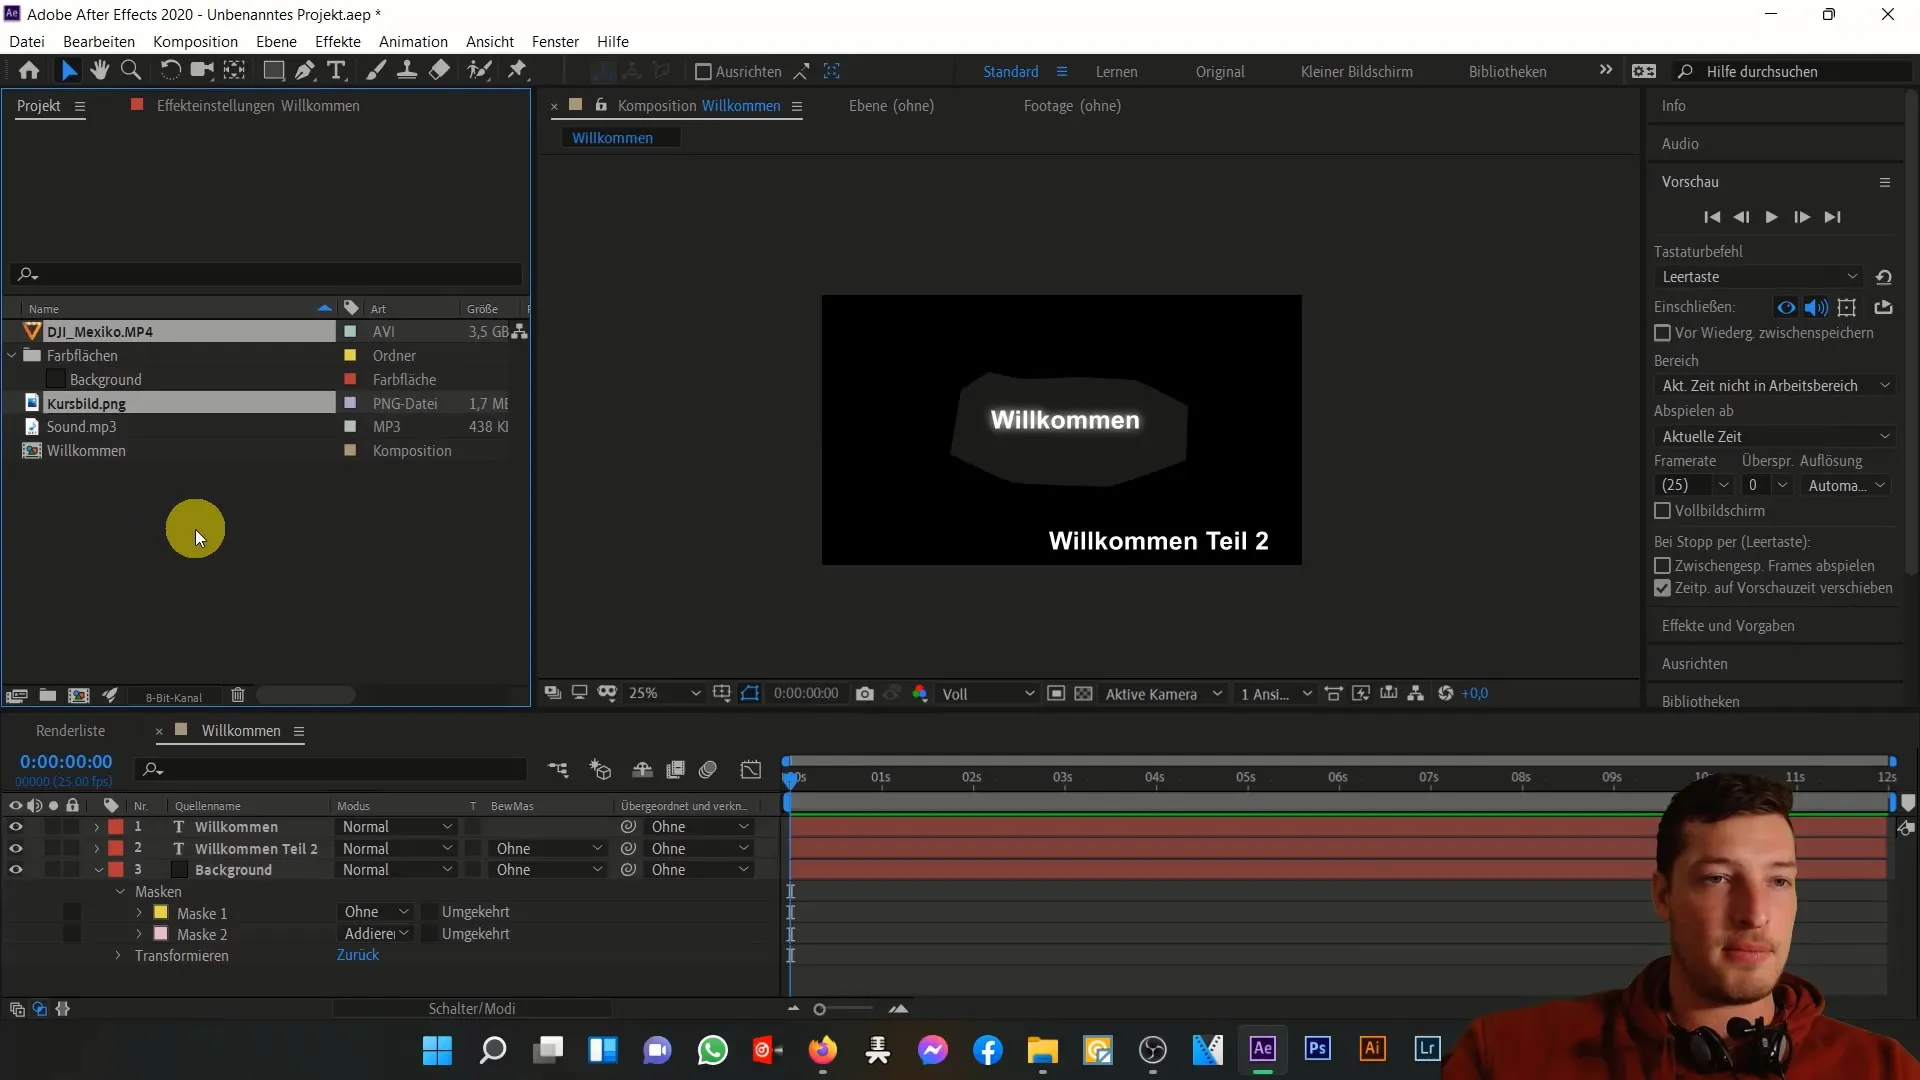Expand the Willkommen layer tree item
Screen dimensions: 1920x1080
pos(96,827)
